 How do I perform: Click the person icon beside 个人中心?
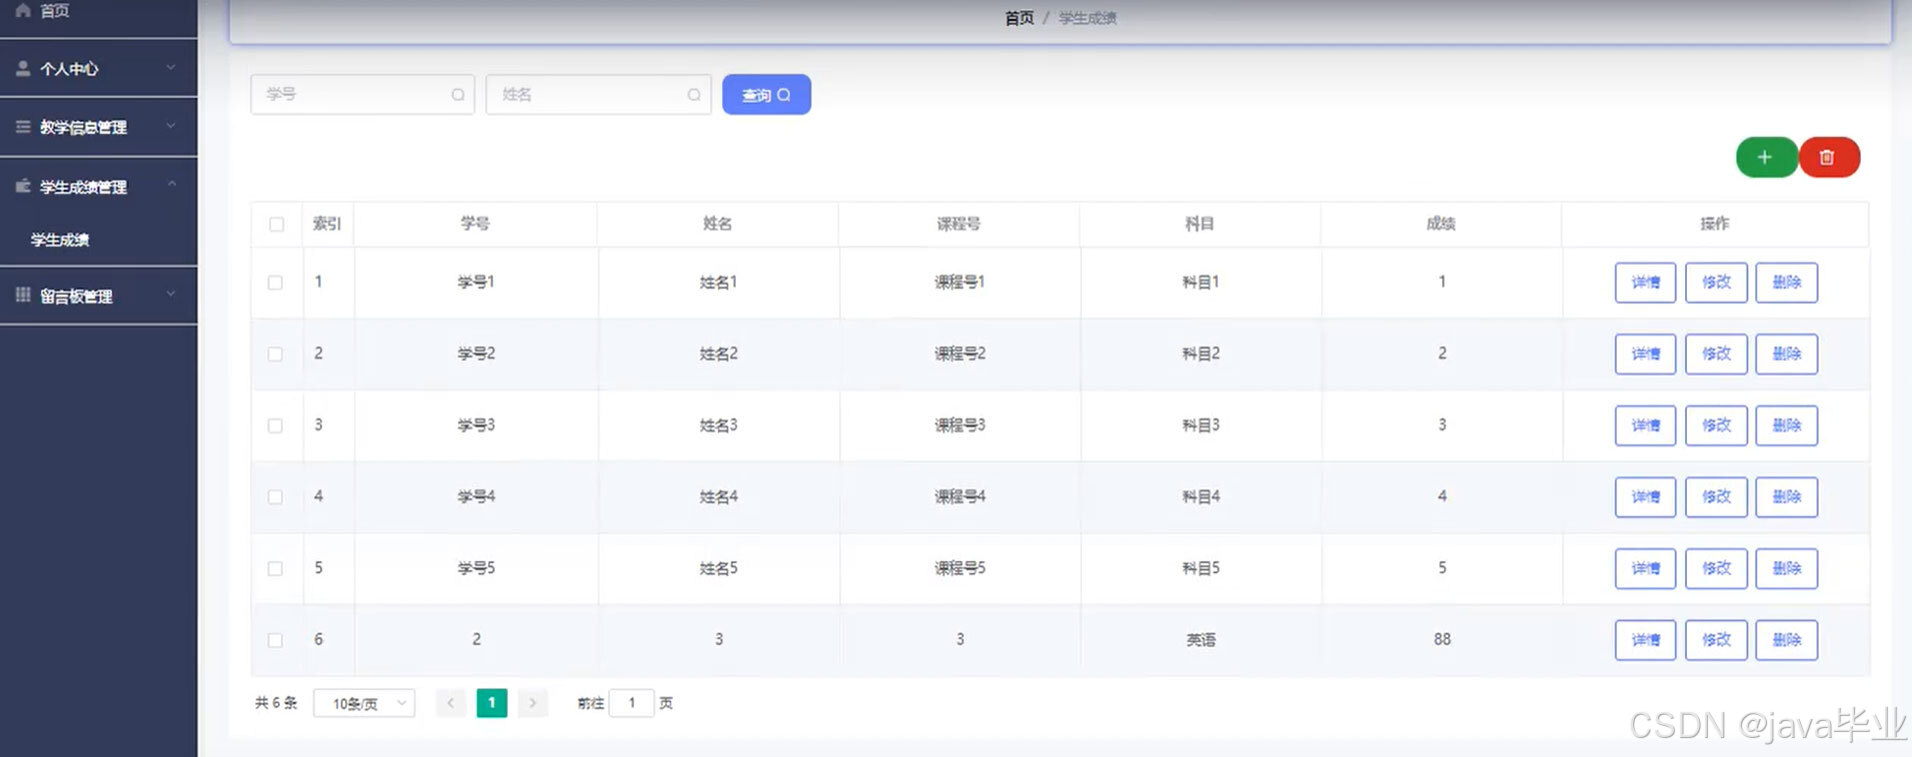(23, 68)
